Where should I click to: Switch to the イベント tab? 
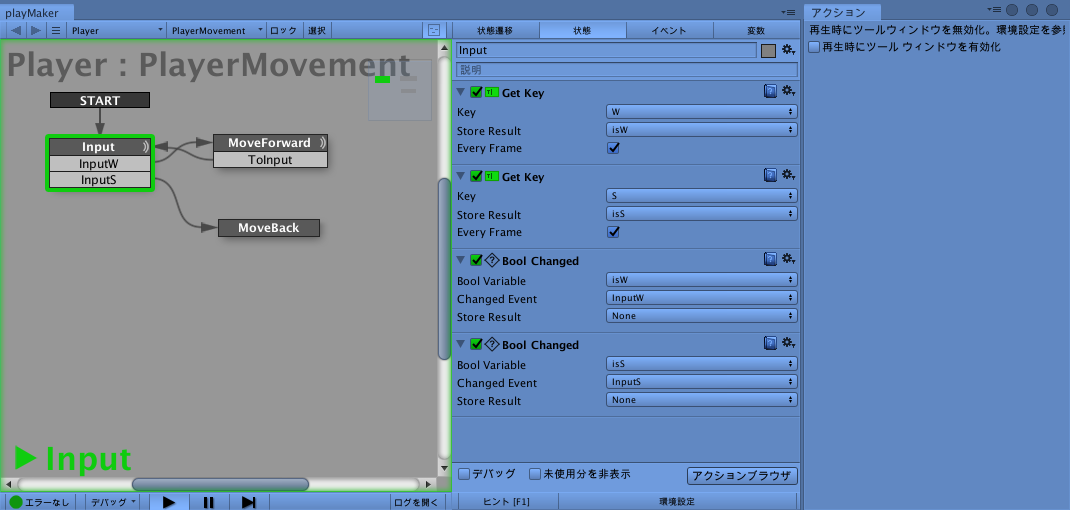[669, 30]
